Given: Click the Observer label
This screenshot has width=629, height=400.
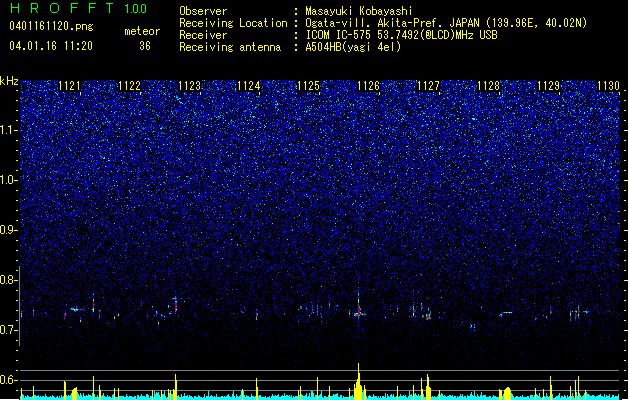Looking at the screenshot, I should [203, 11].
